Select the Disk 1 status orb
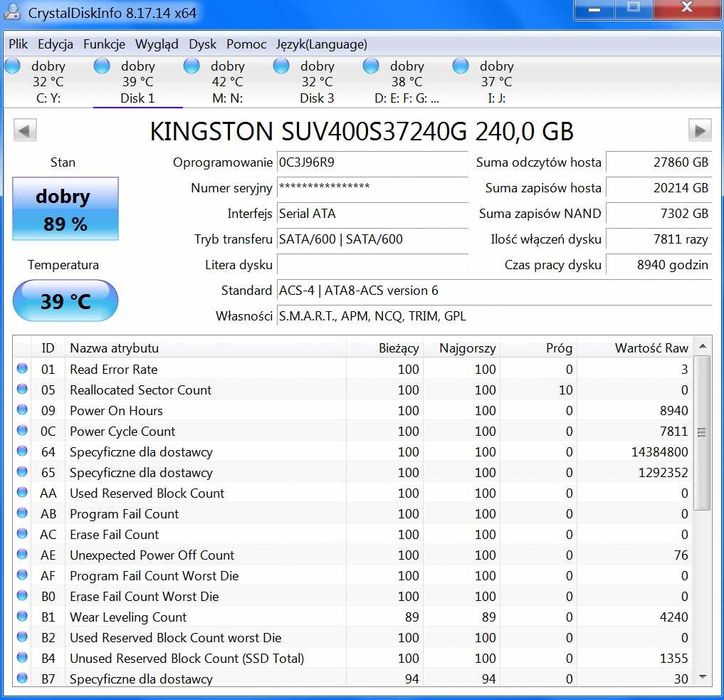The height and width of the screenshot is (700, 724). (102, 66)
